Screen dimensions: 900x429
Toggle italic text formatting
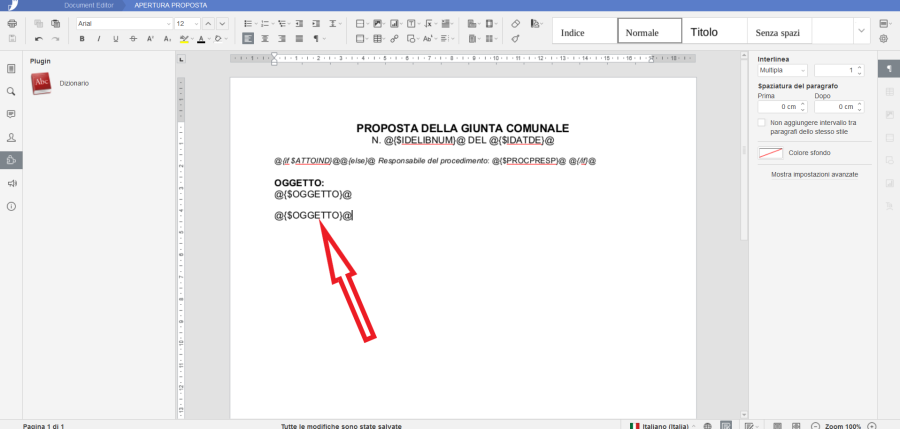point(98,39)
